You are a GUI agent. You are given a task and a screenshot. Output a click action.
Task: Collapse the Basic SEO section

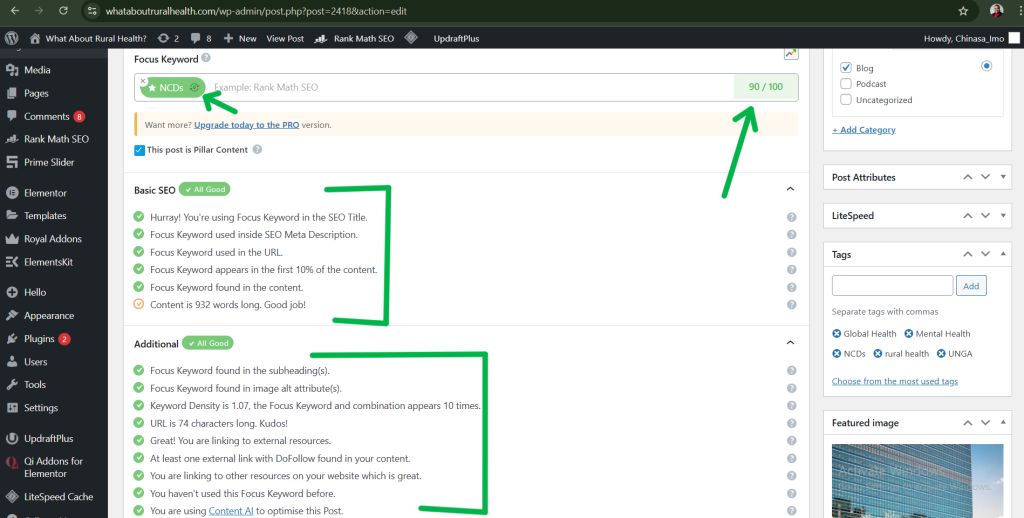[x=790, y=189]
